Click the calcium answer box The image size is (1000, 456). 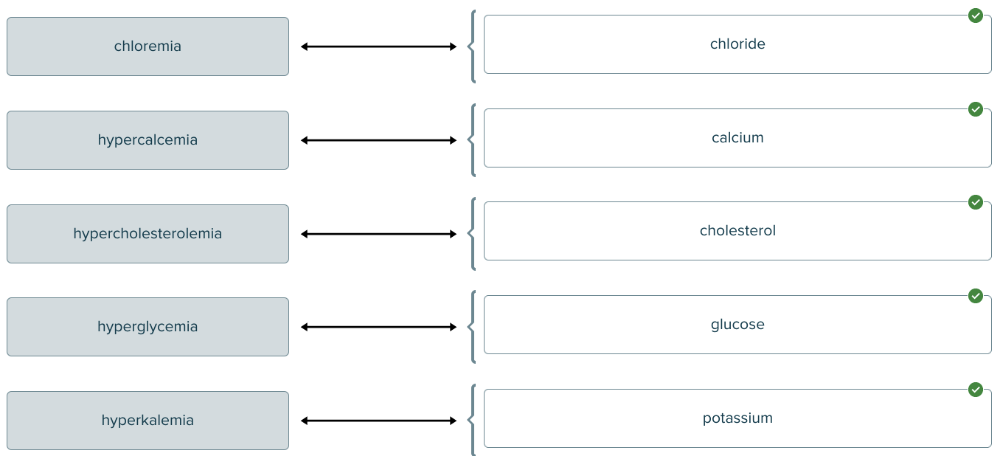tap(737, 138)
